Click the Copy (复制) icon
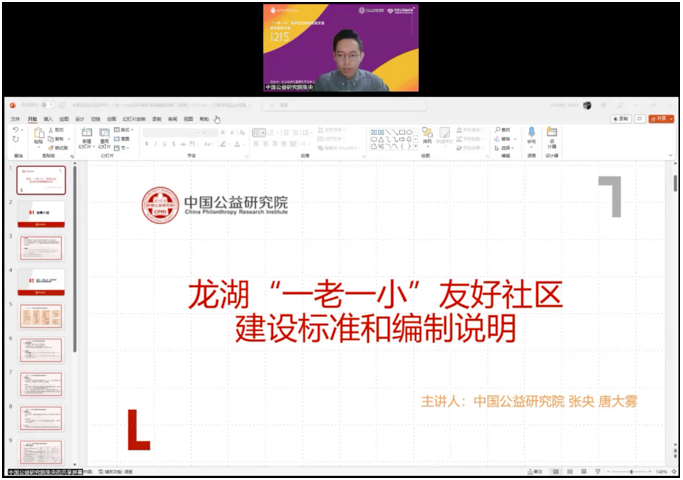Image resolution: width=683 pixels, height=480 pixels. pos(51,139)
